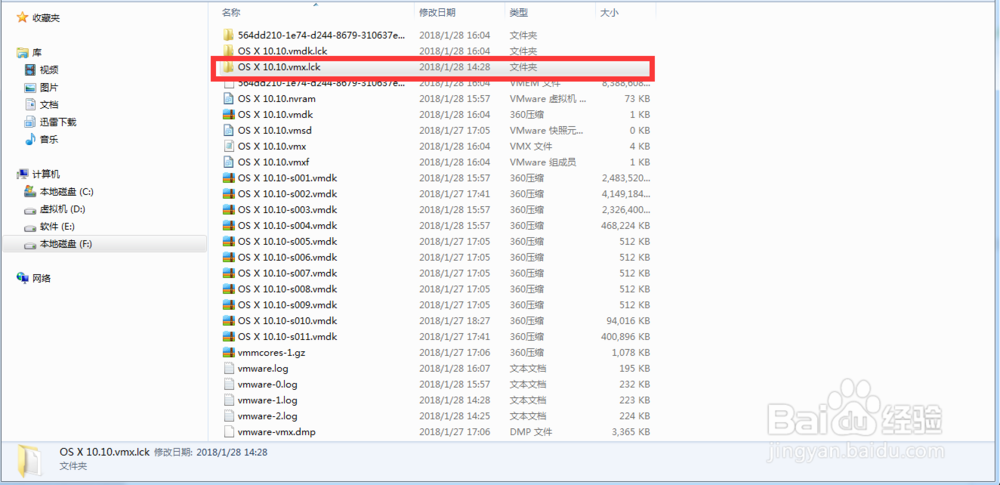This screenshot has height=485, width=1000.
Task: Select the 本地磁盘 (F:) drive icon
Action: 30,244
